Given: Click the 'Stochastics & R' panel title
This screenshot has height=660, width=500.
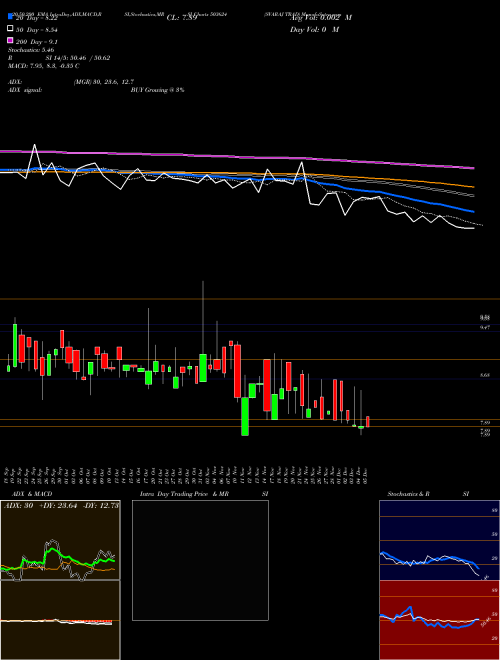Looking at the screenshot, I should point(408,494).
